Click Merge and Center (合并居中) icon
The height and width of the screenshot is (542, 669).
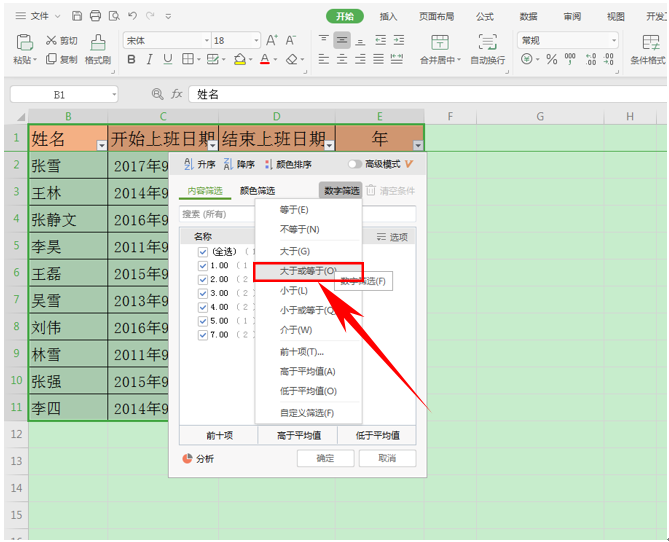coord(440,43)
